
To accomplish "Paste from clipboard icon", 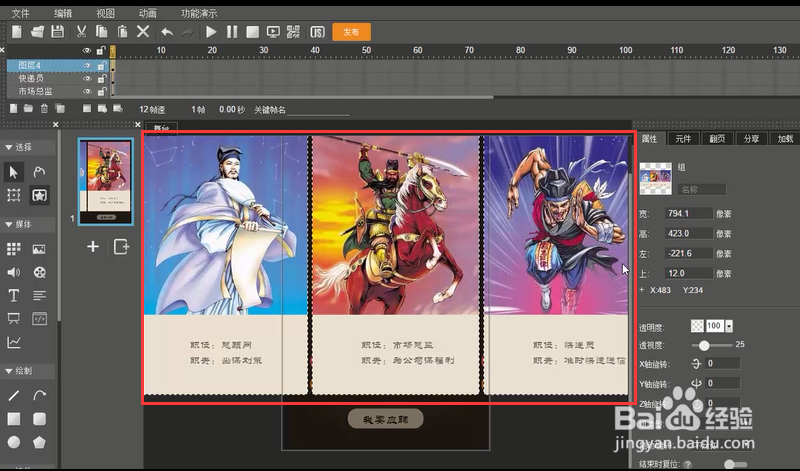I will [x=122, y=32].
